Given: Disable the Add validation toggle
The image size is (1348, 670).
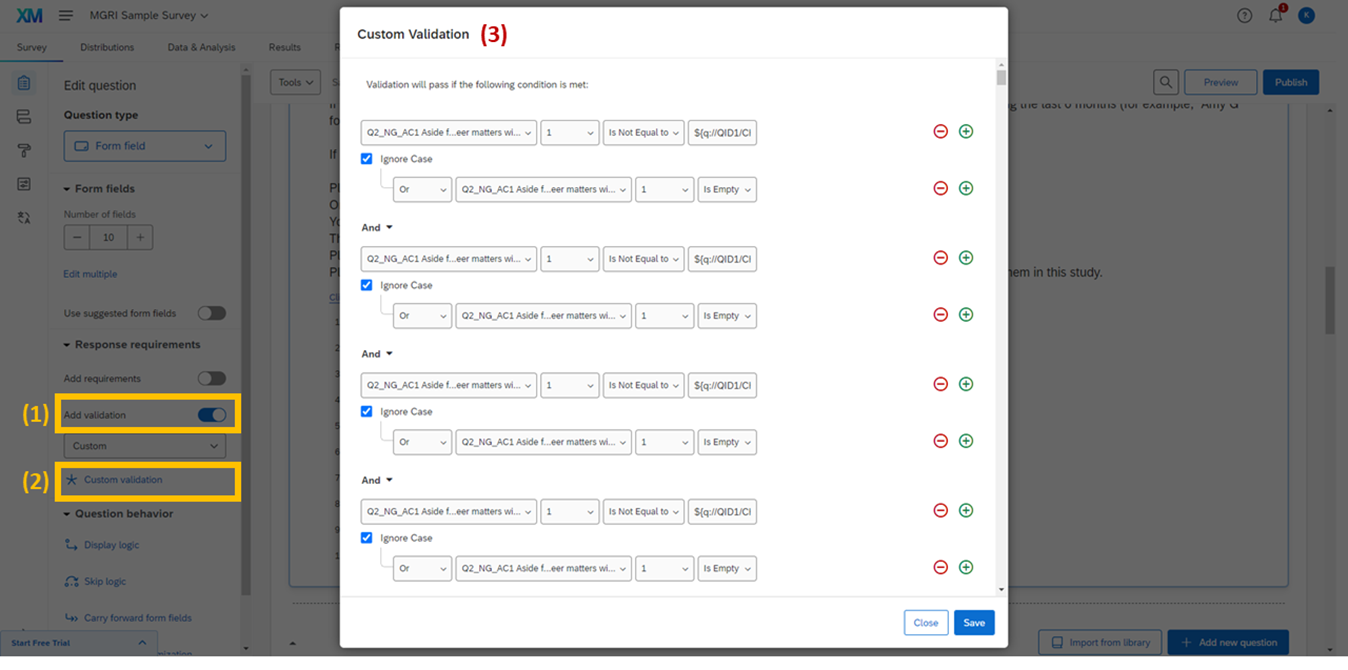Looking at the screenshot, I should [211, 414].
